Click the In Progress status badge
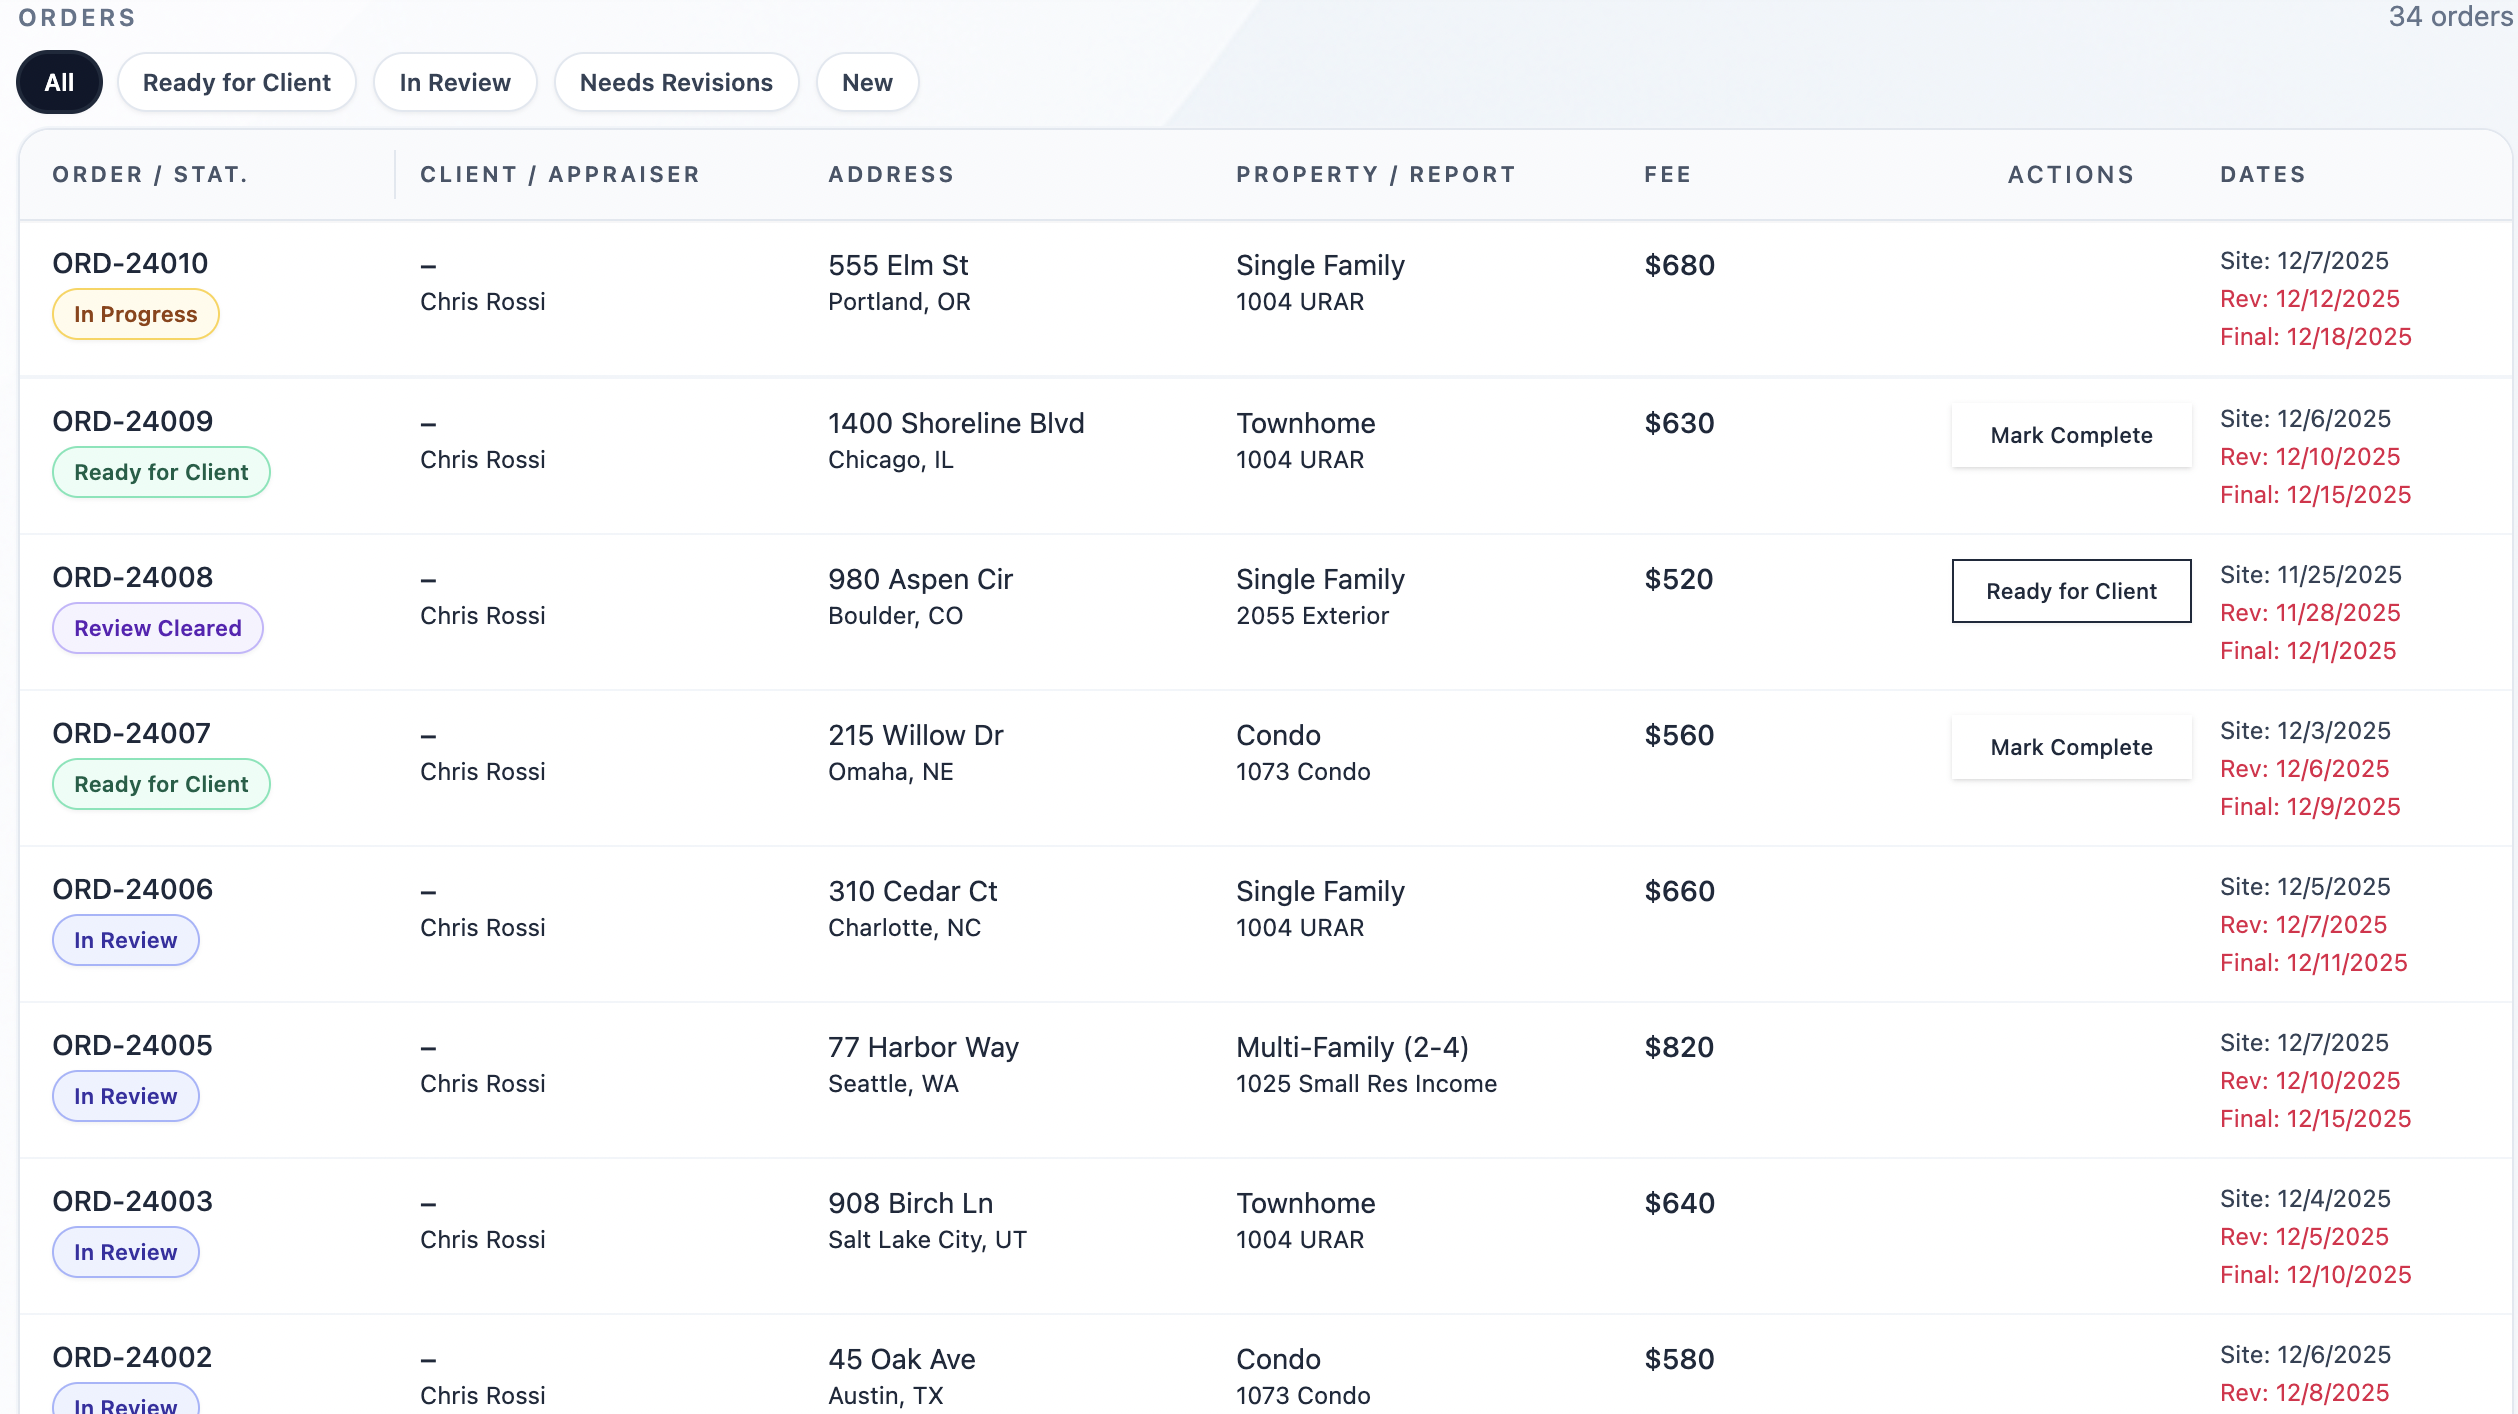The image size is (2518, 1414). (x=136, y=314)
